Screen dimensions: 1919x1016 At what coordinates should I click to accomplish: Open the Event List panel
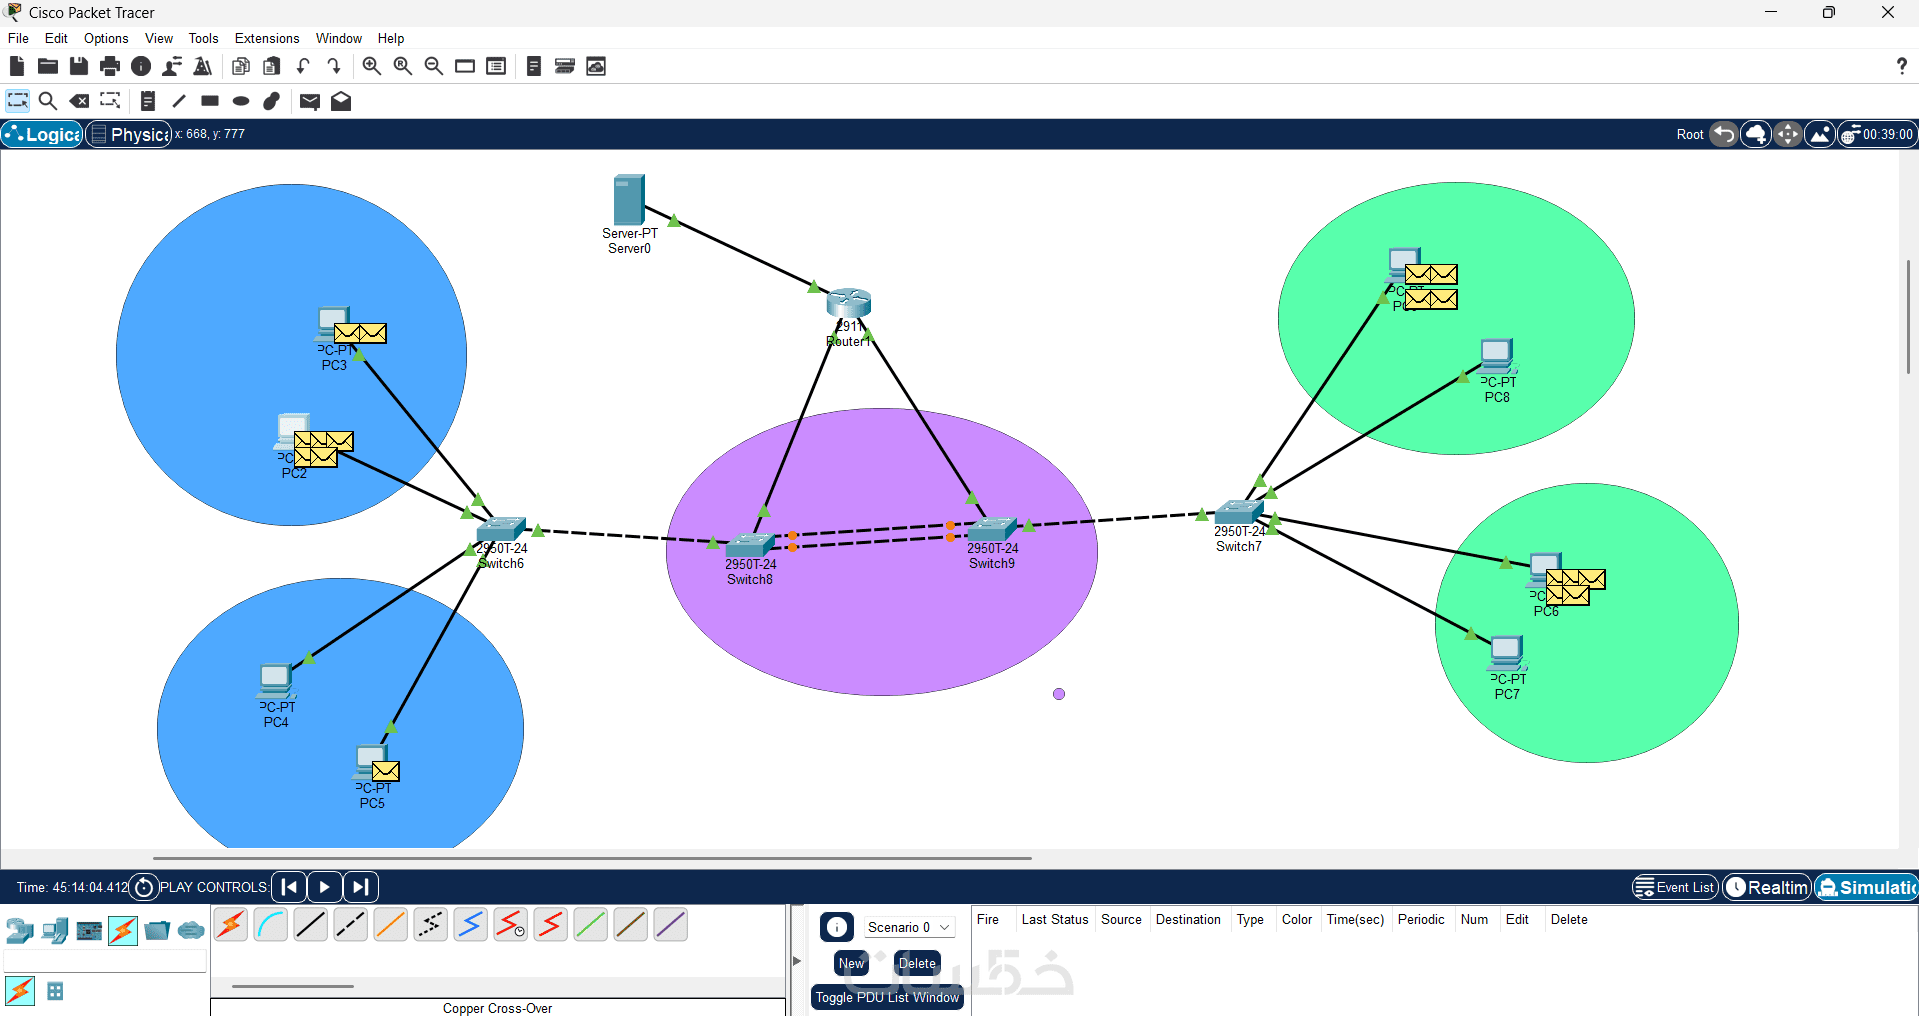click(1675, 887)
